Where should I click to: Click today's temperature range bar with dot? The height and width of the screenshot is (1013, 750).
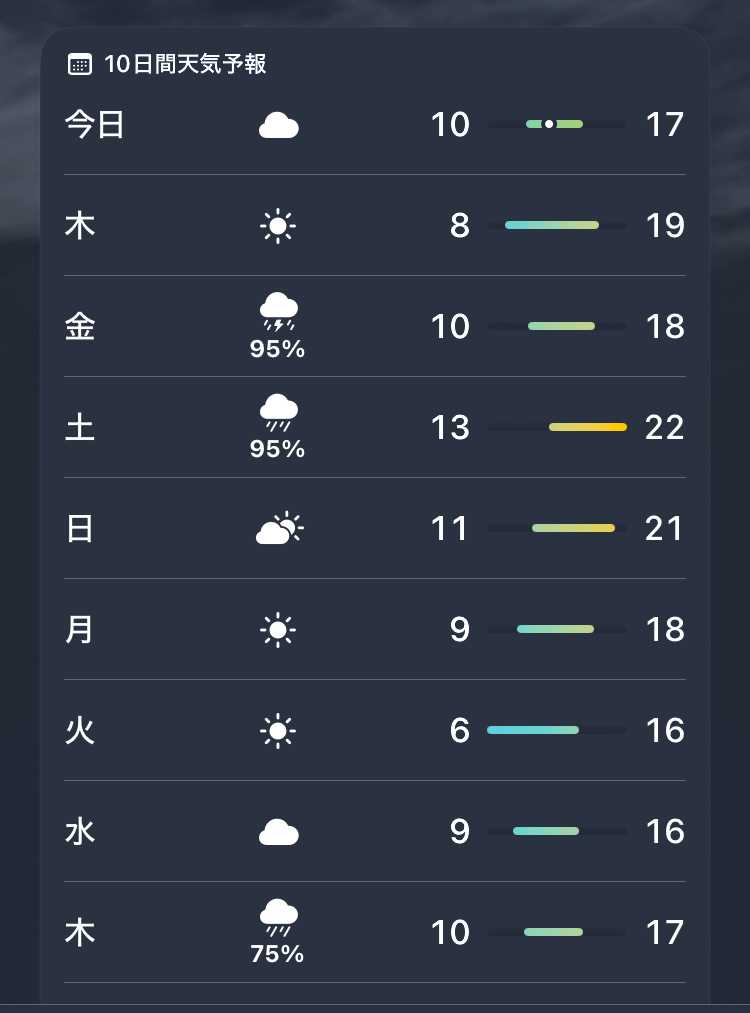[x=556, y=124]
